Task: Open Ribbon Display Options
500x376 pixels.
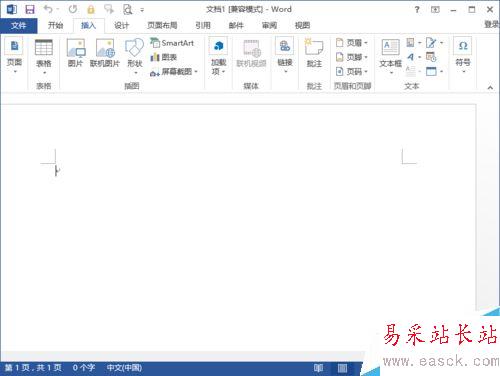Action: point(435,10)
